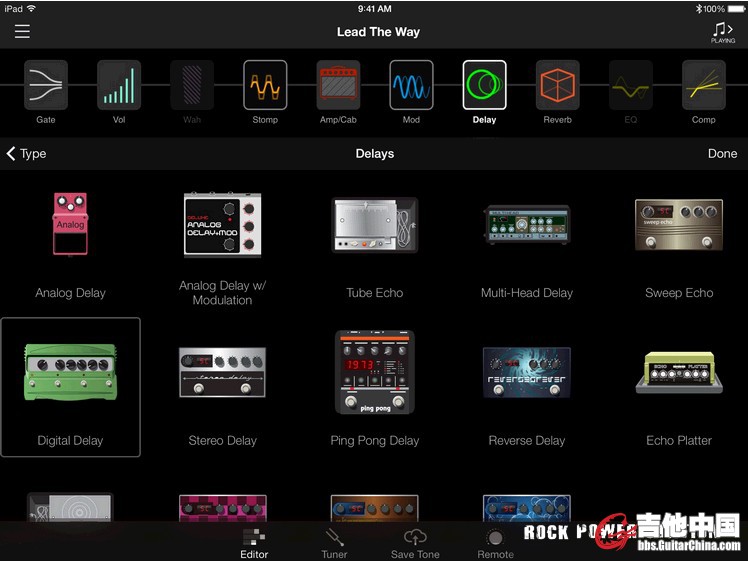Tap the Playing music note icon
The width and height of the screenshot is (748, 561).
click(x=722, y=32)
